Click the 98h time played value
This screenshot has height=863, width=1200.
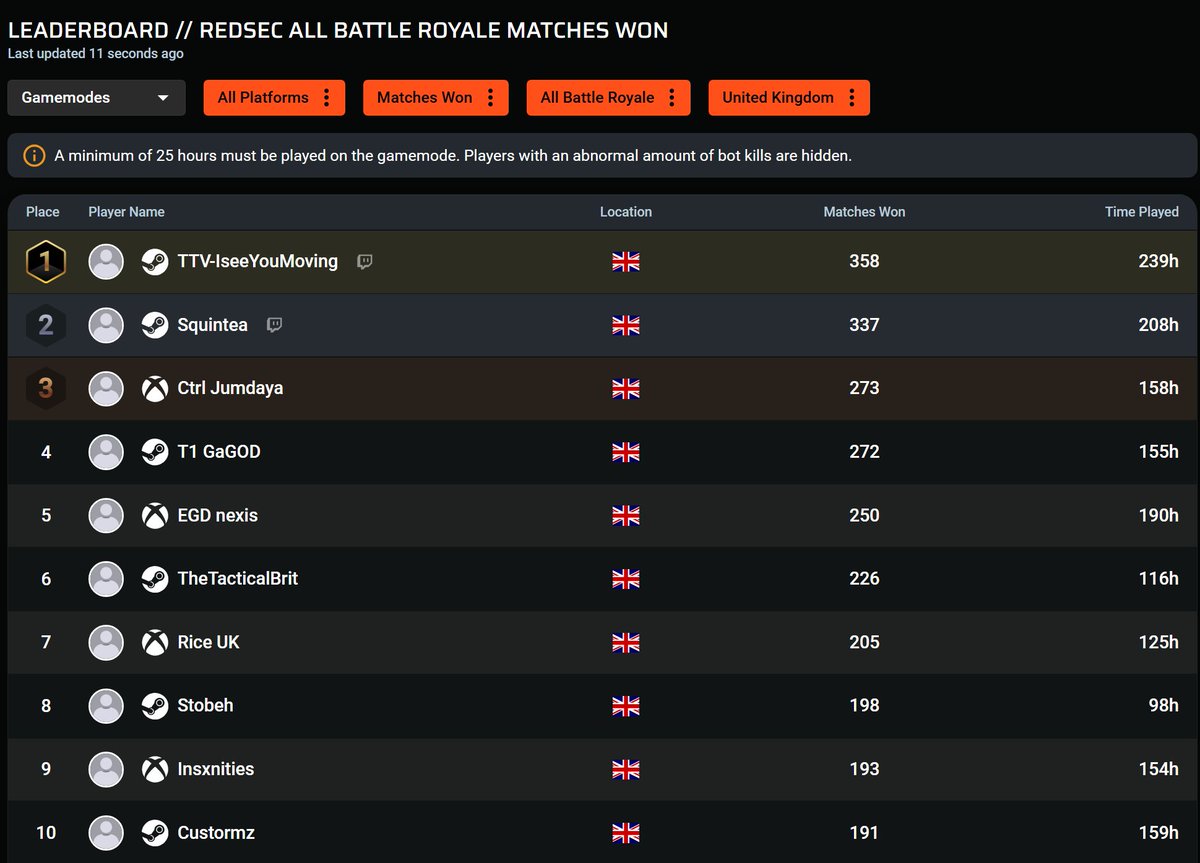pyautogui.click(x=1164, y=705)
